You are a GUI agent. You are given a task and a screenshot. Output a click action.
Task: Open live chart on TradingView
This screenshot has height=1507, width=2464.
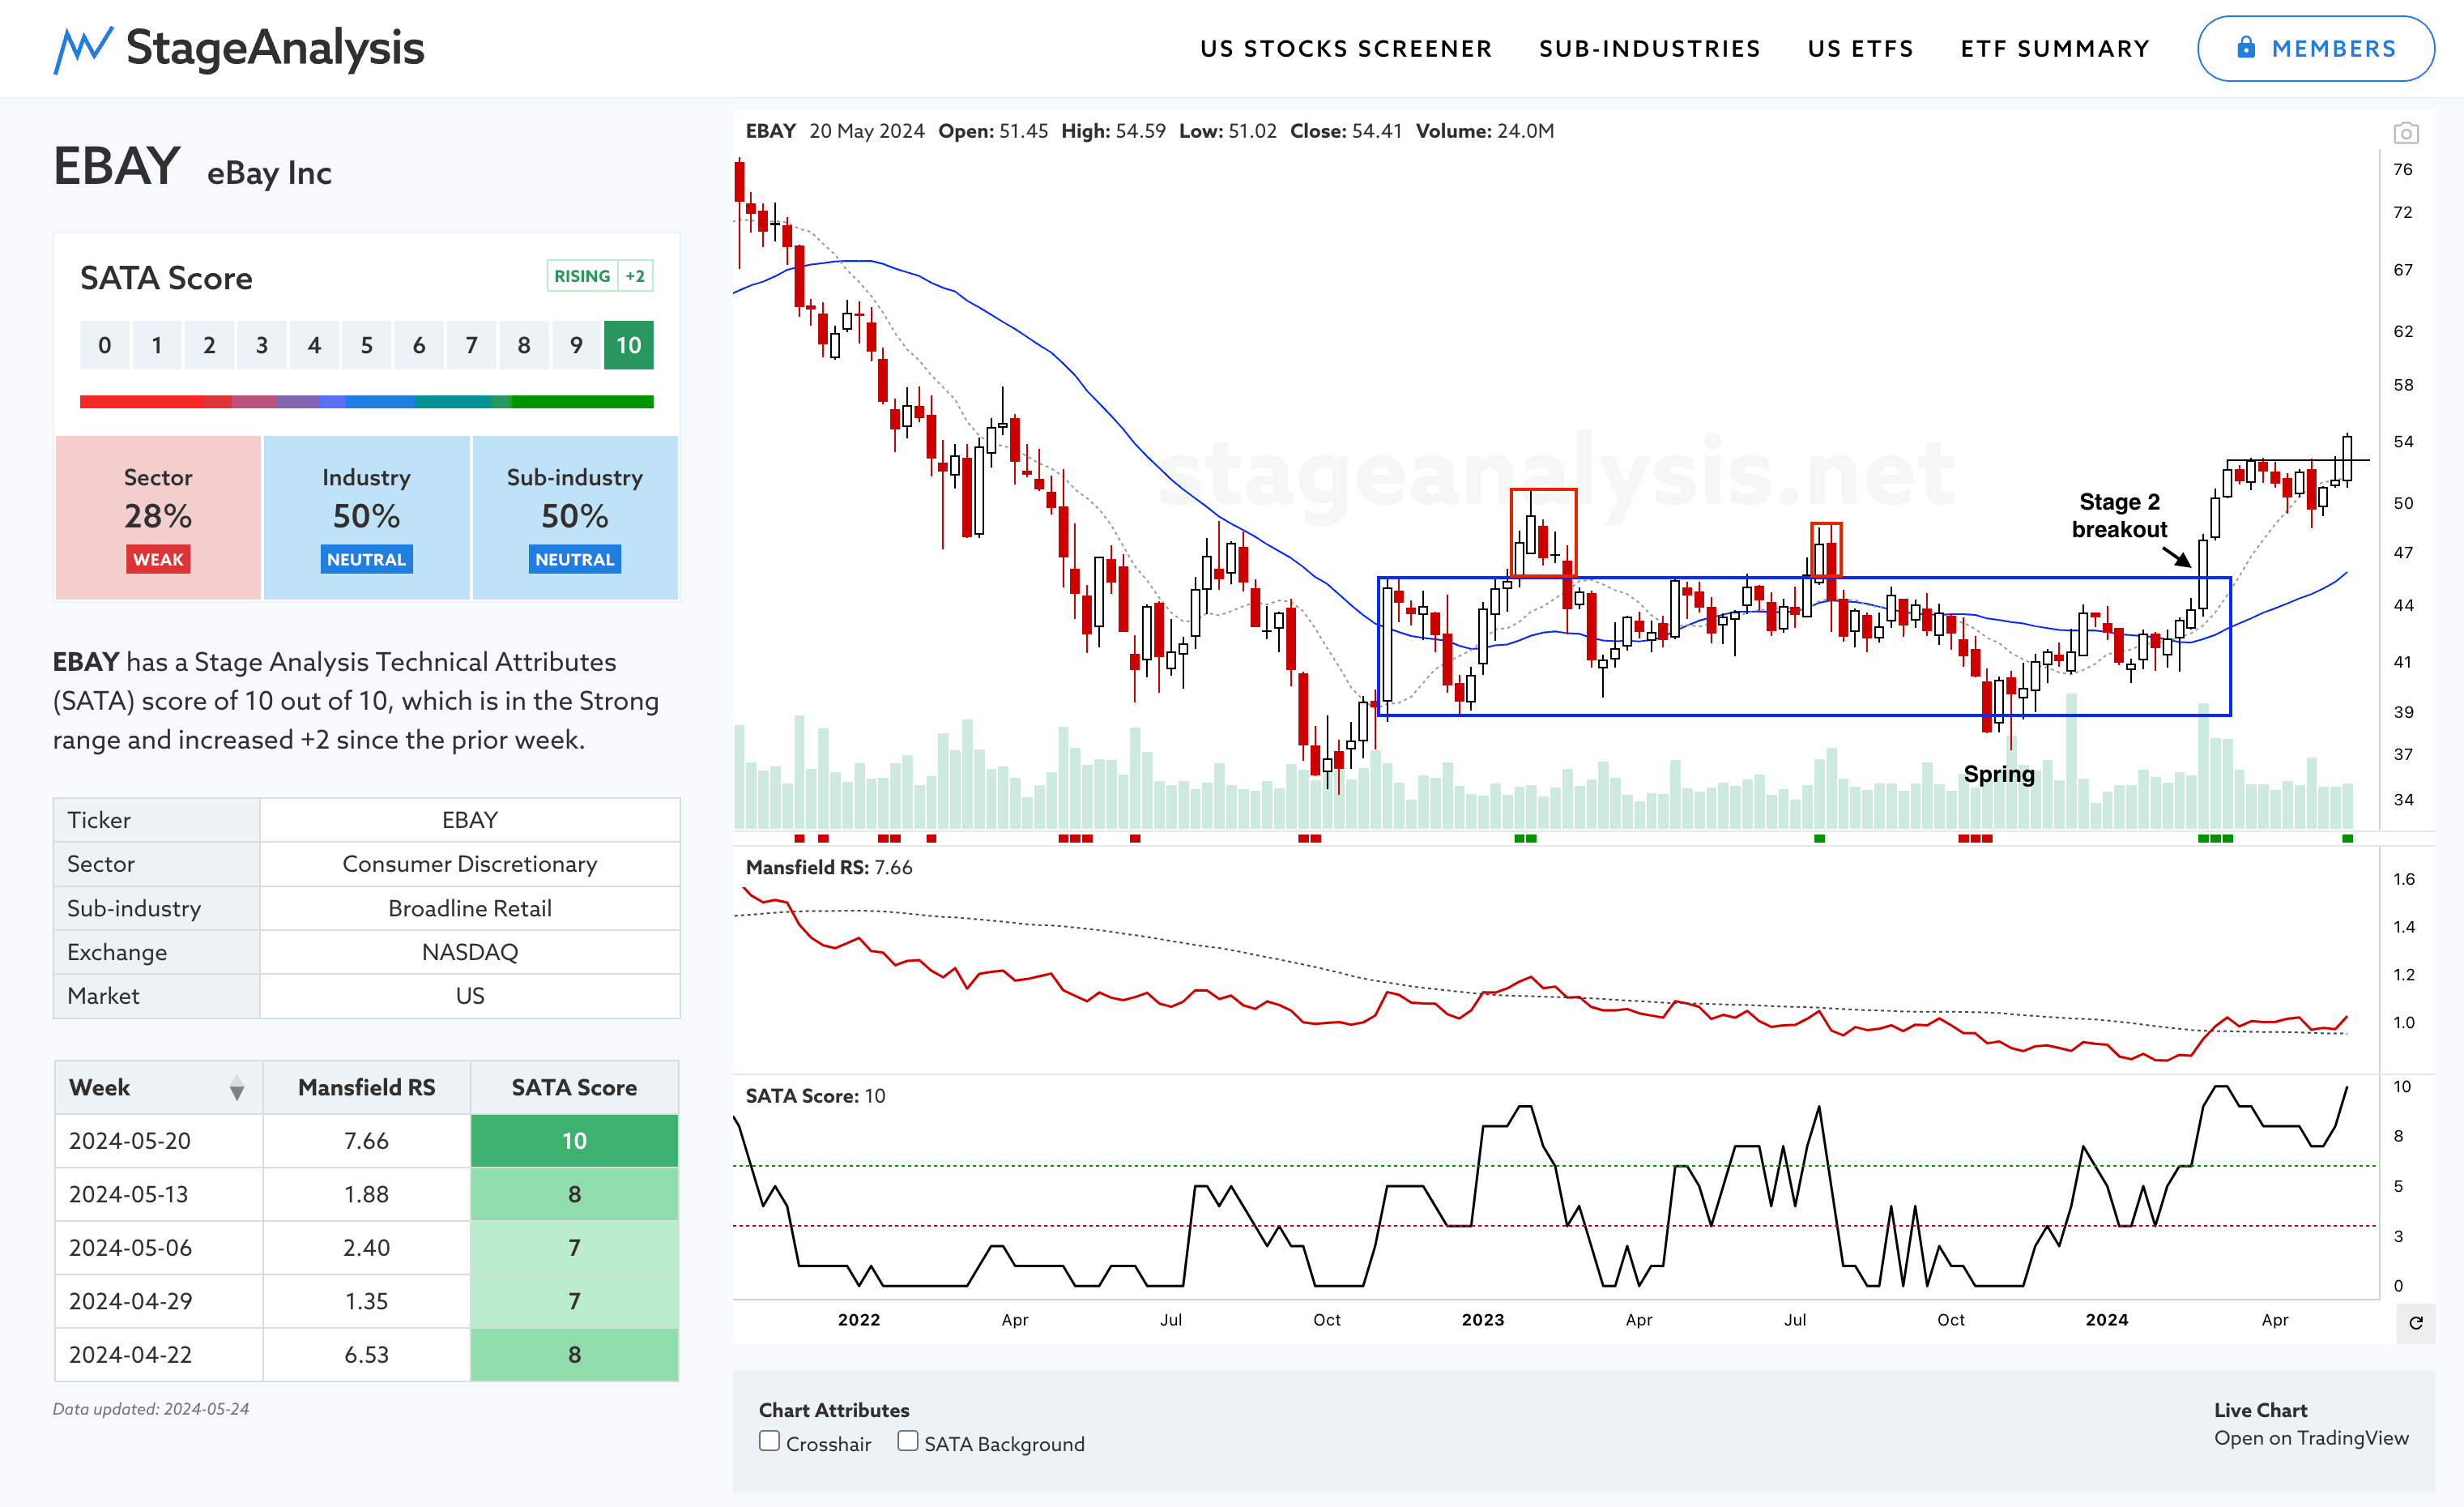[x=2311, y=1438]
